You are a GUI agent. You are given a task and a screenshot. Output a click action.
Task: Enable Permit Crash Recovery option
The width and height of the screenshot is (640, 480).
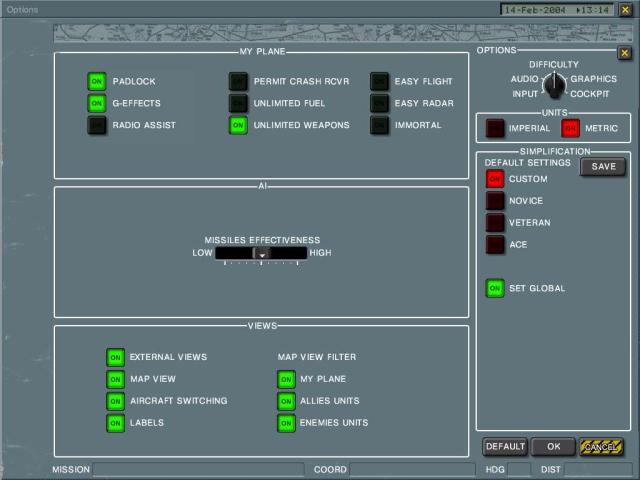point(238,81)
